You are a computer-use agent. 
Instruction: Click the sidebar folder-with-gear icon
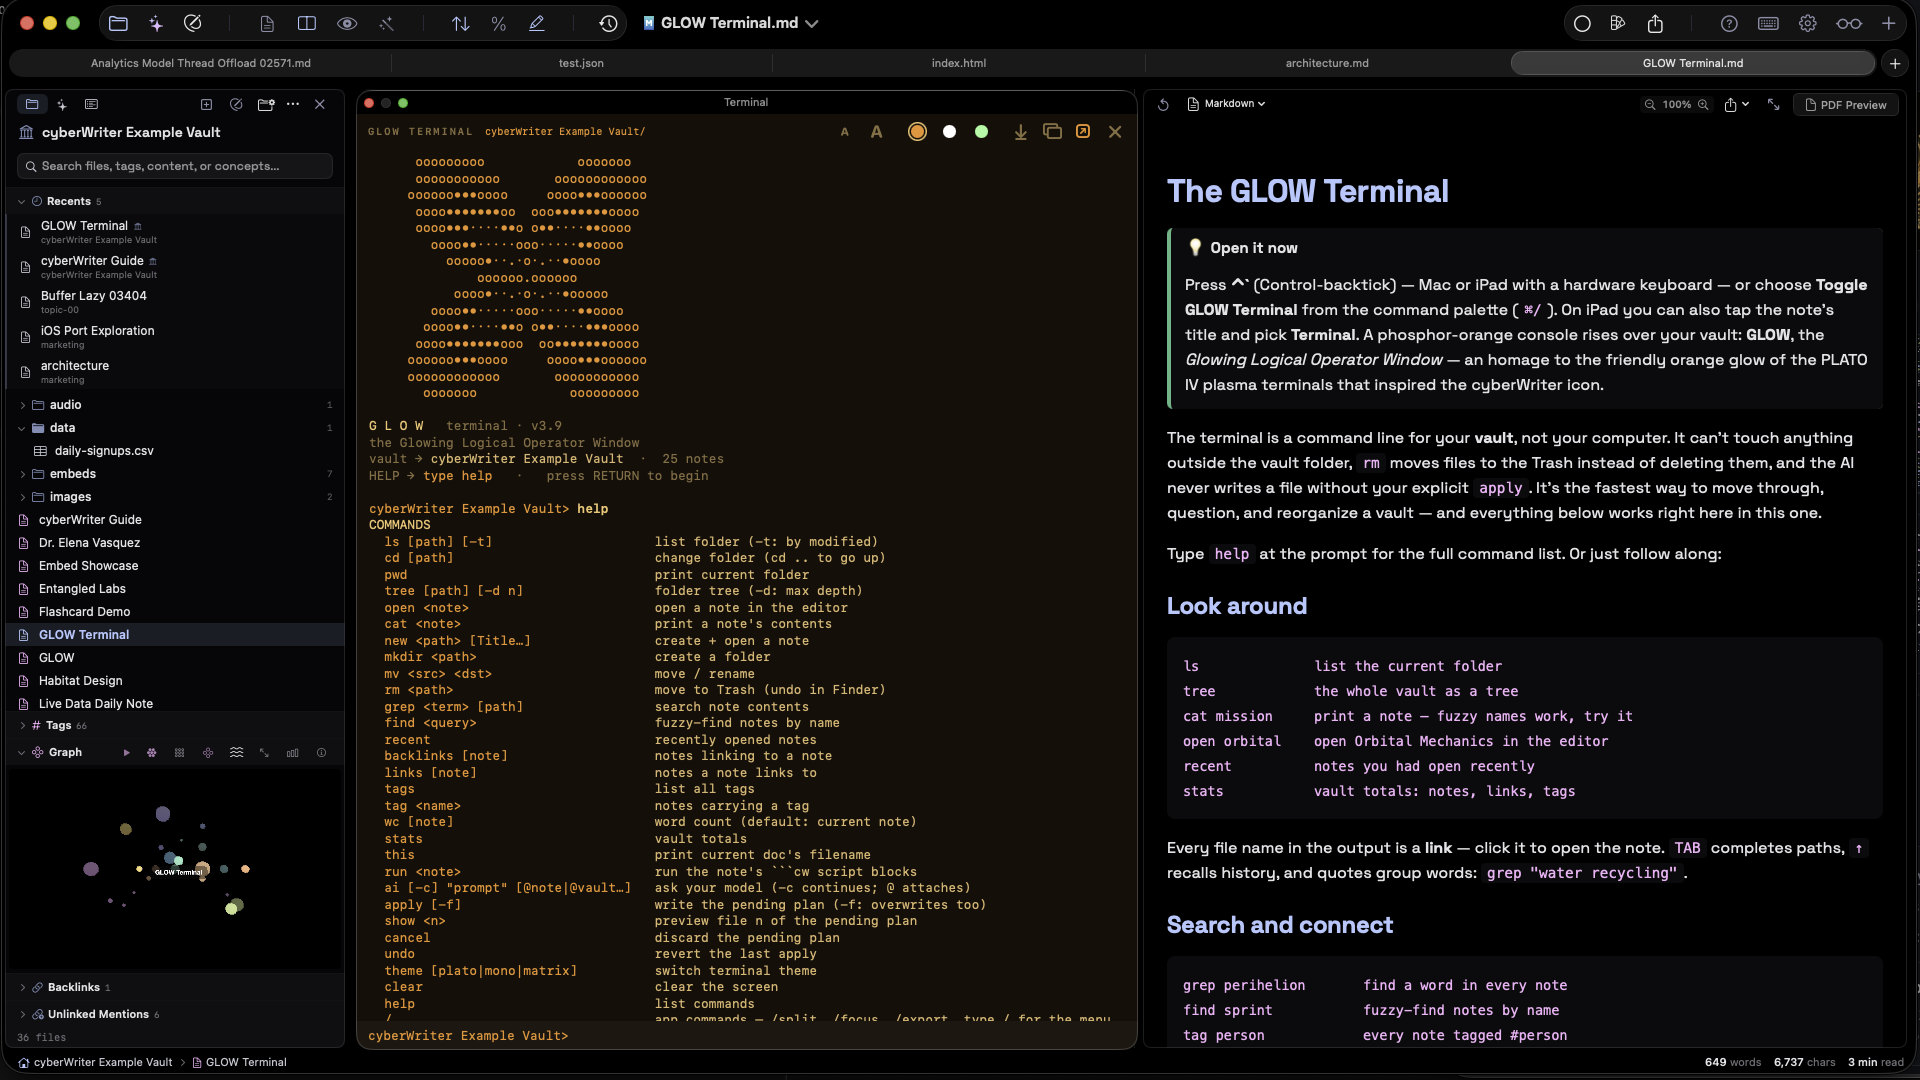266,104
